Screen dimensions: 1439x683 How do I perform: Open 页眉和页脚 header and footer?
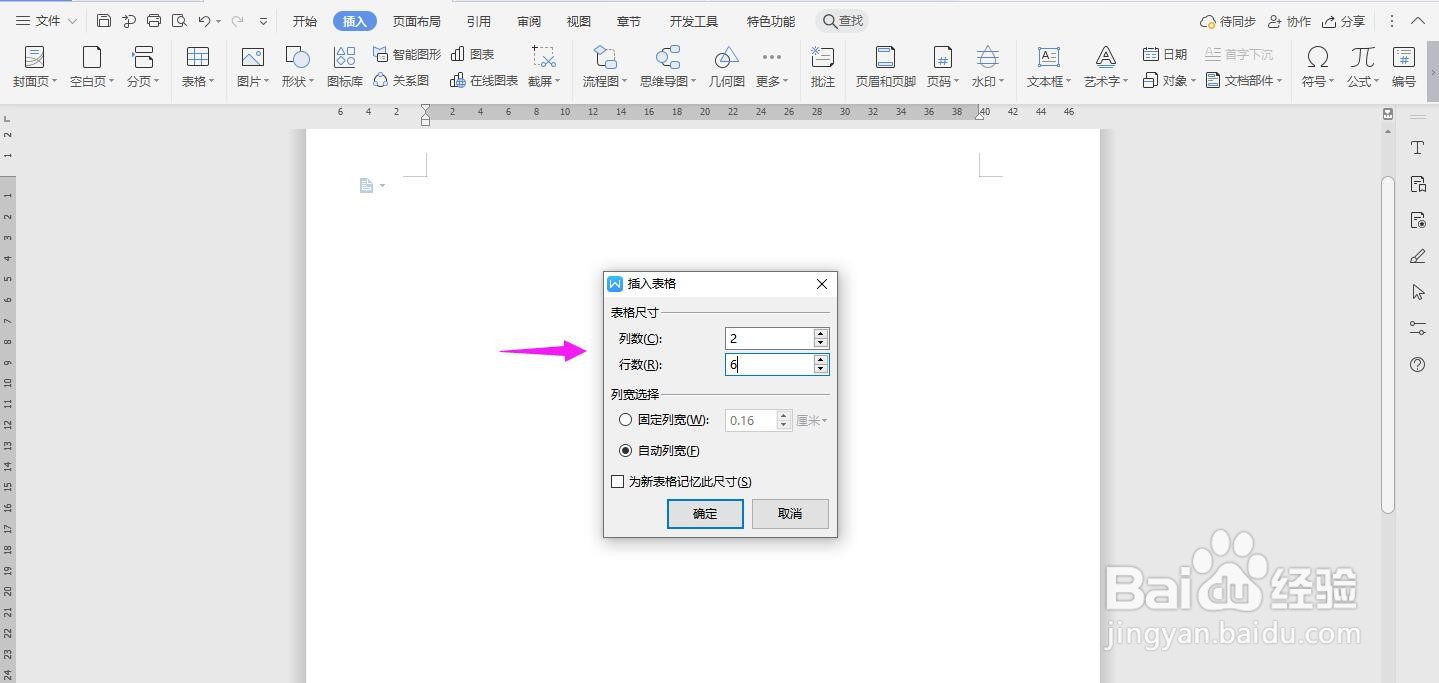pyautogui.click(x=885, y=67)
